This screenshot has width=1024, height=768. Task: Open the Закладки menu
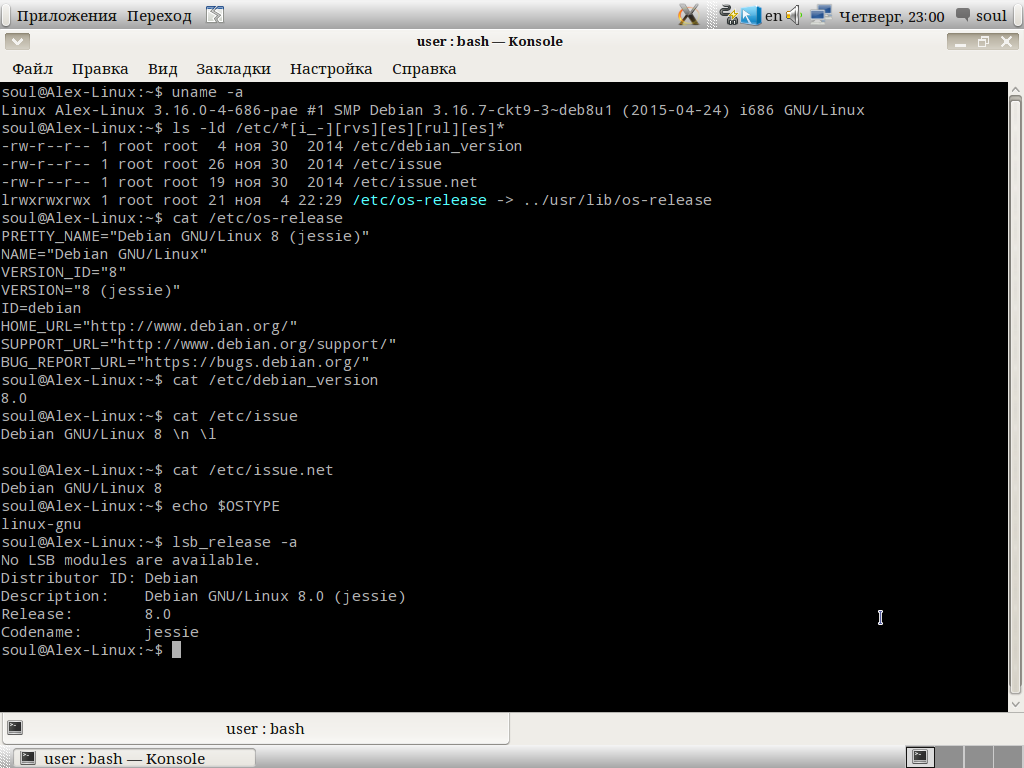point(233,69)
